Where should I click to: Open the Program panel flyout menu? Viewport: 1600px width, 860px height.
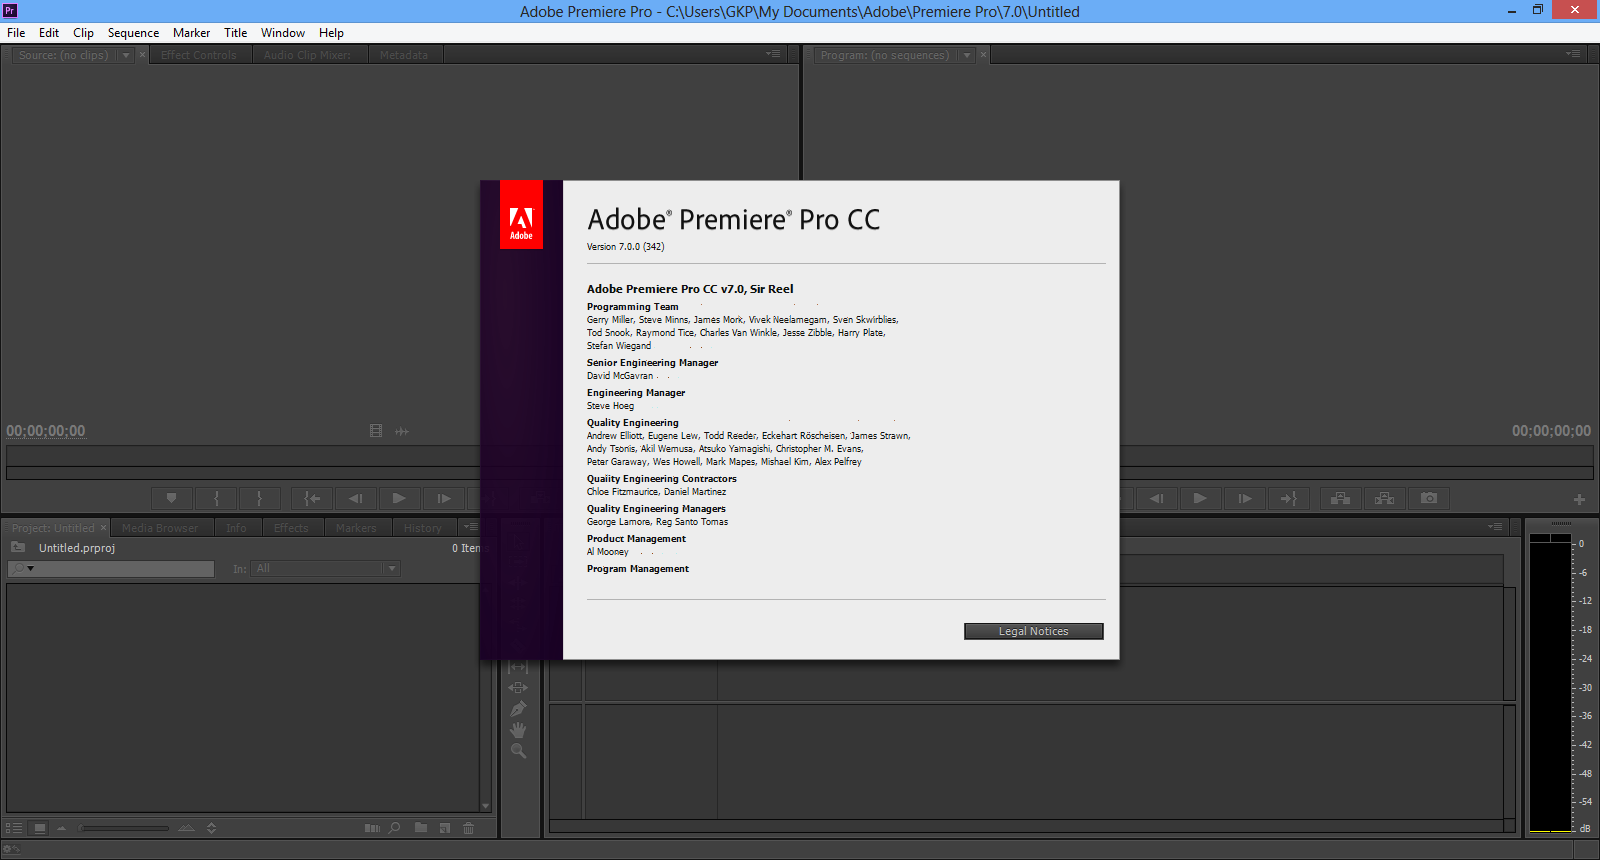point(1573,54)
